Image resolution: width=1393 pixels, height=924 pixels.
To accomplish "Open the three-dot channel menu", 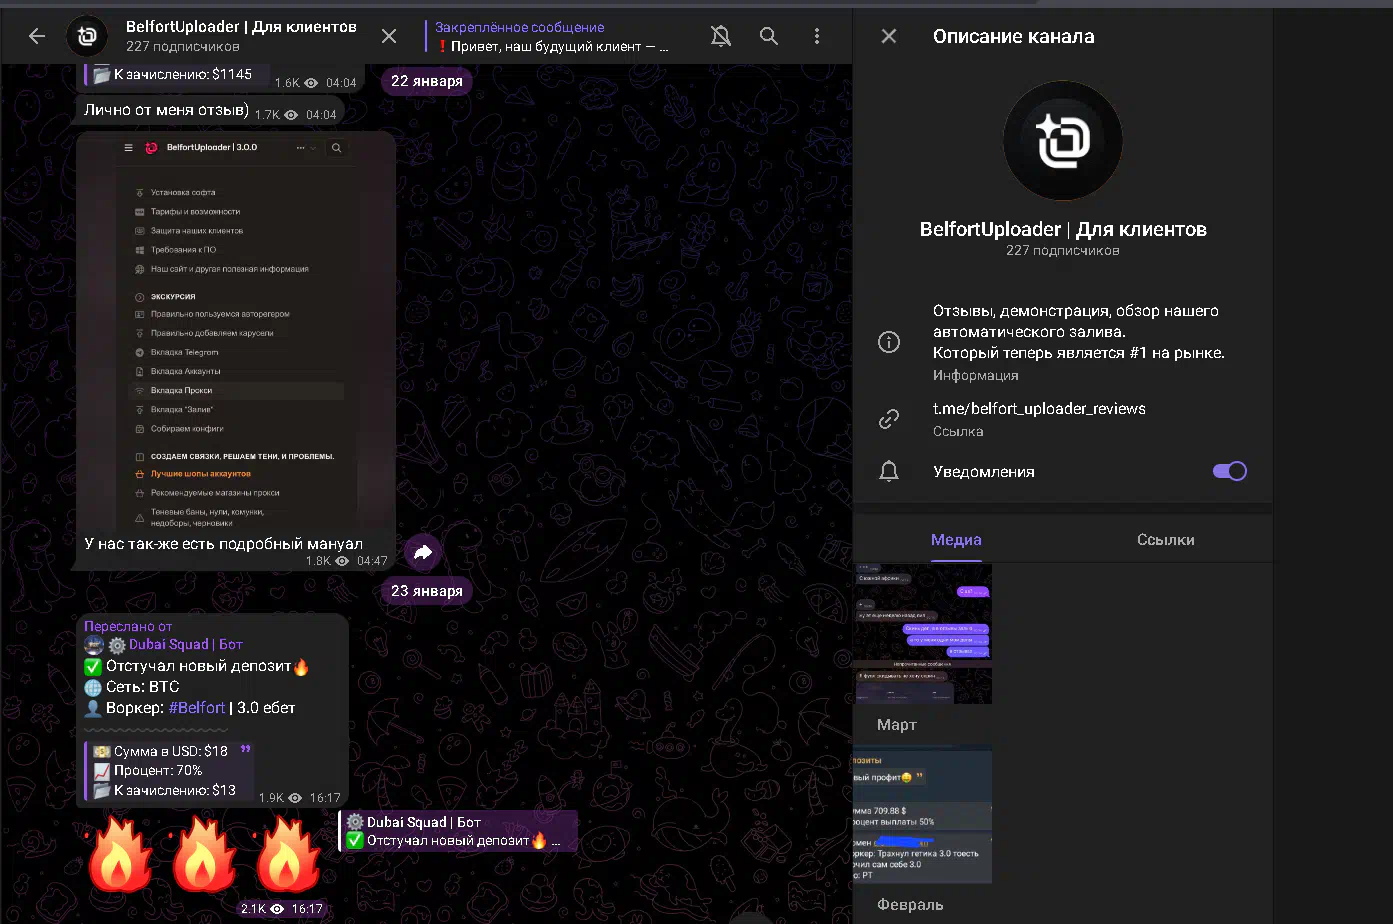I will point(816,36).
